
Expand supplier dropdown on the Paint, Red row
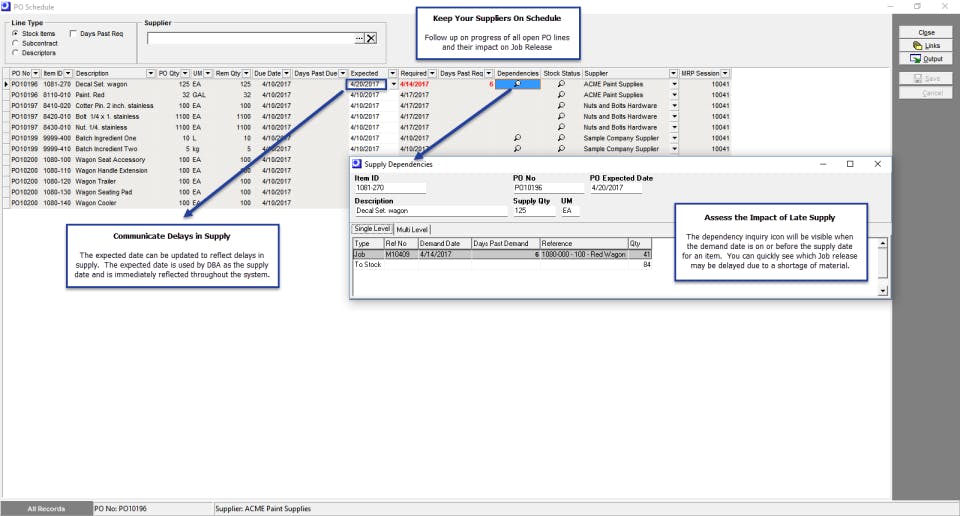674,95
